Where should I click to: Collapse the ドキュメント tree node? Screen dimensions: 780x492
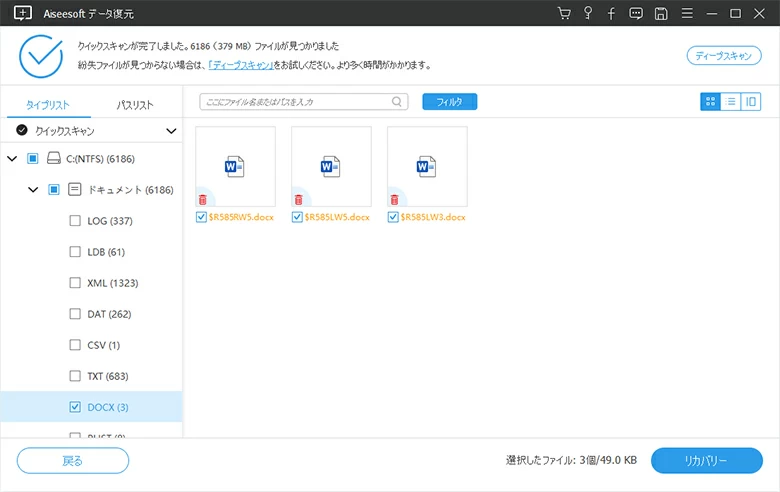(33, 189)
